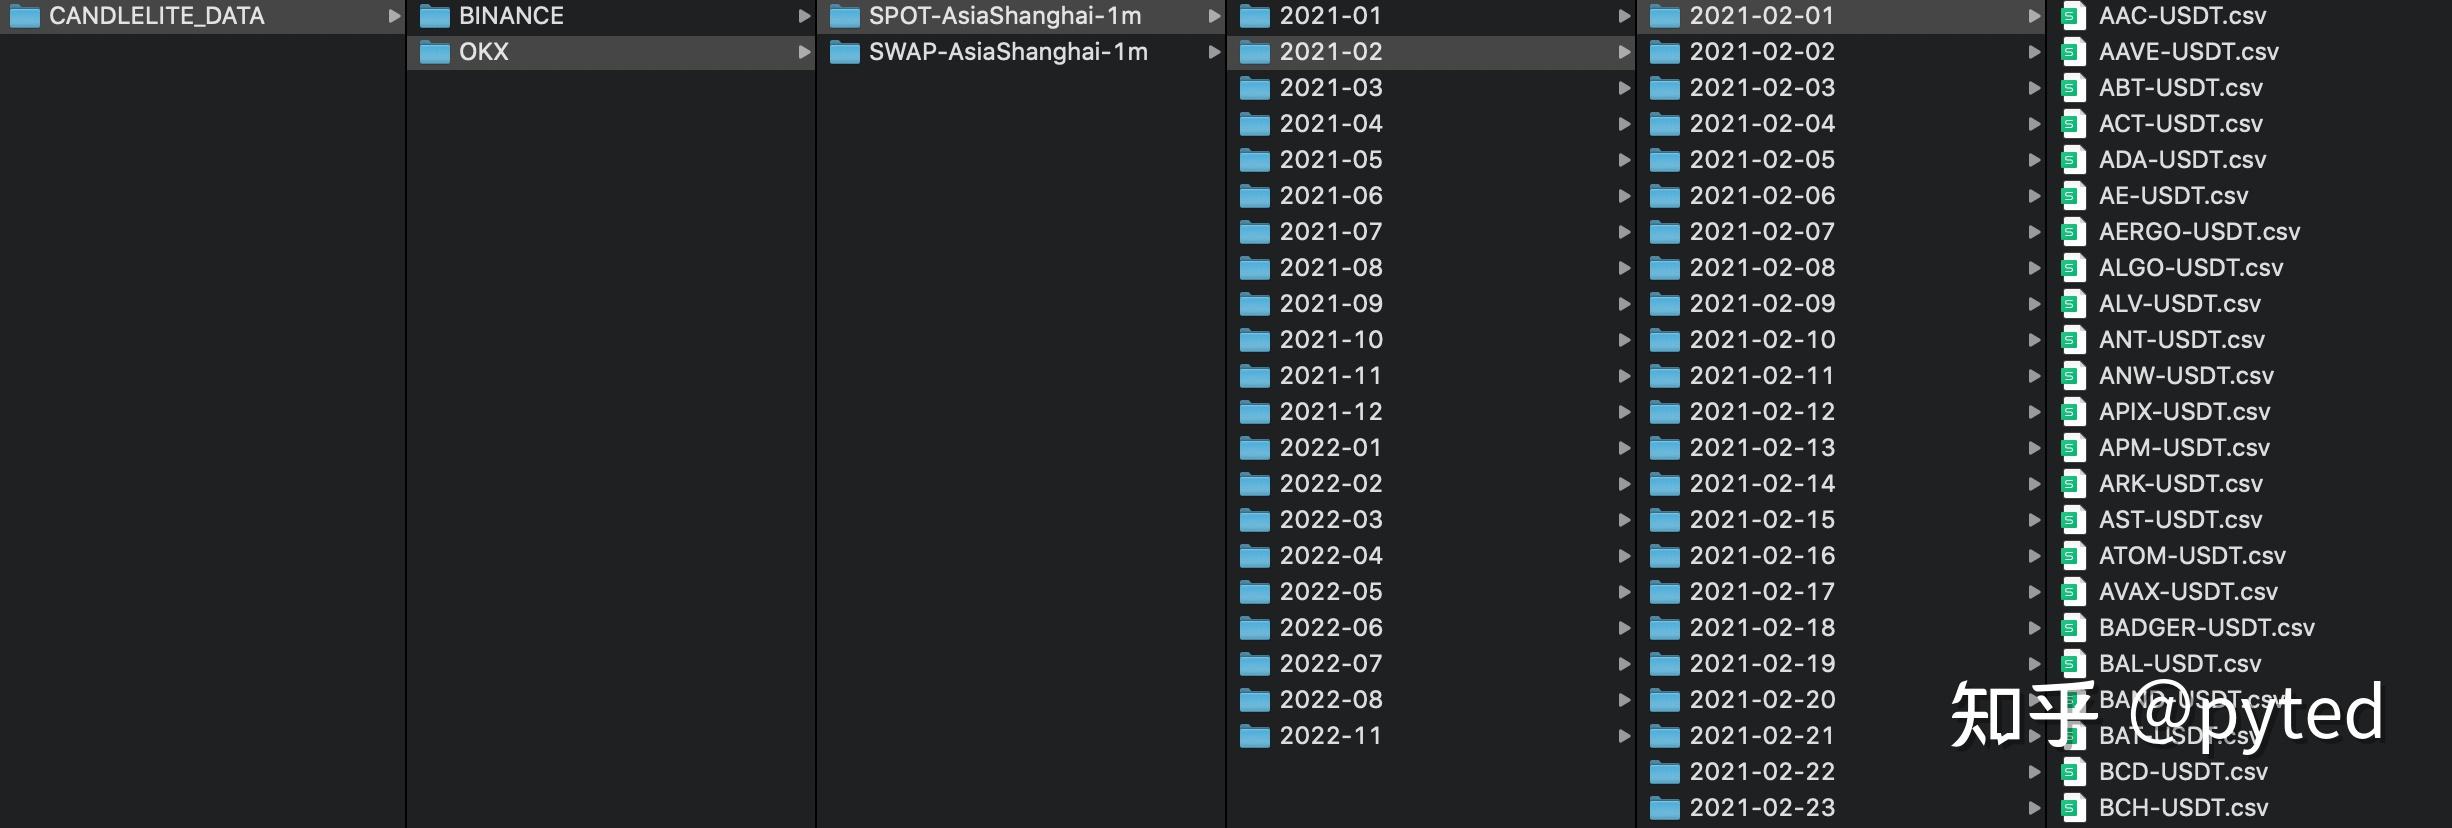Expand the 2021-02-10 folder chevron
The width and height of the screenshot is (2452, 828).
(2034, 340)
